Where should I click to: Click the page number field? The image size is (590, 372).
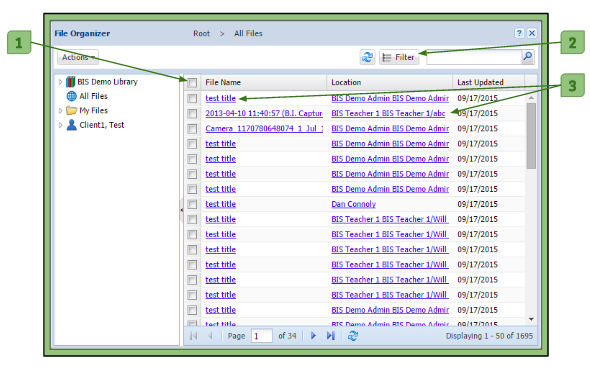pos(262,336)
